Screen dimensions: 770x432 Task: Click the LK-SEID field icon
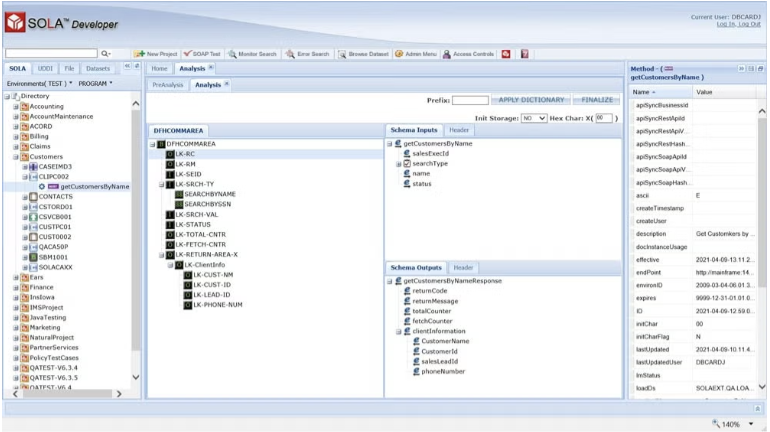tap(170, 174)
